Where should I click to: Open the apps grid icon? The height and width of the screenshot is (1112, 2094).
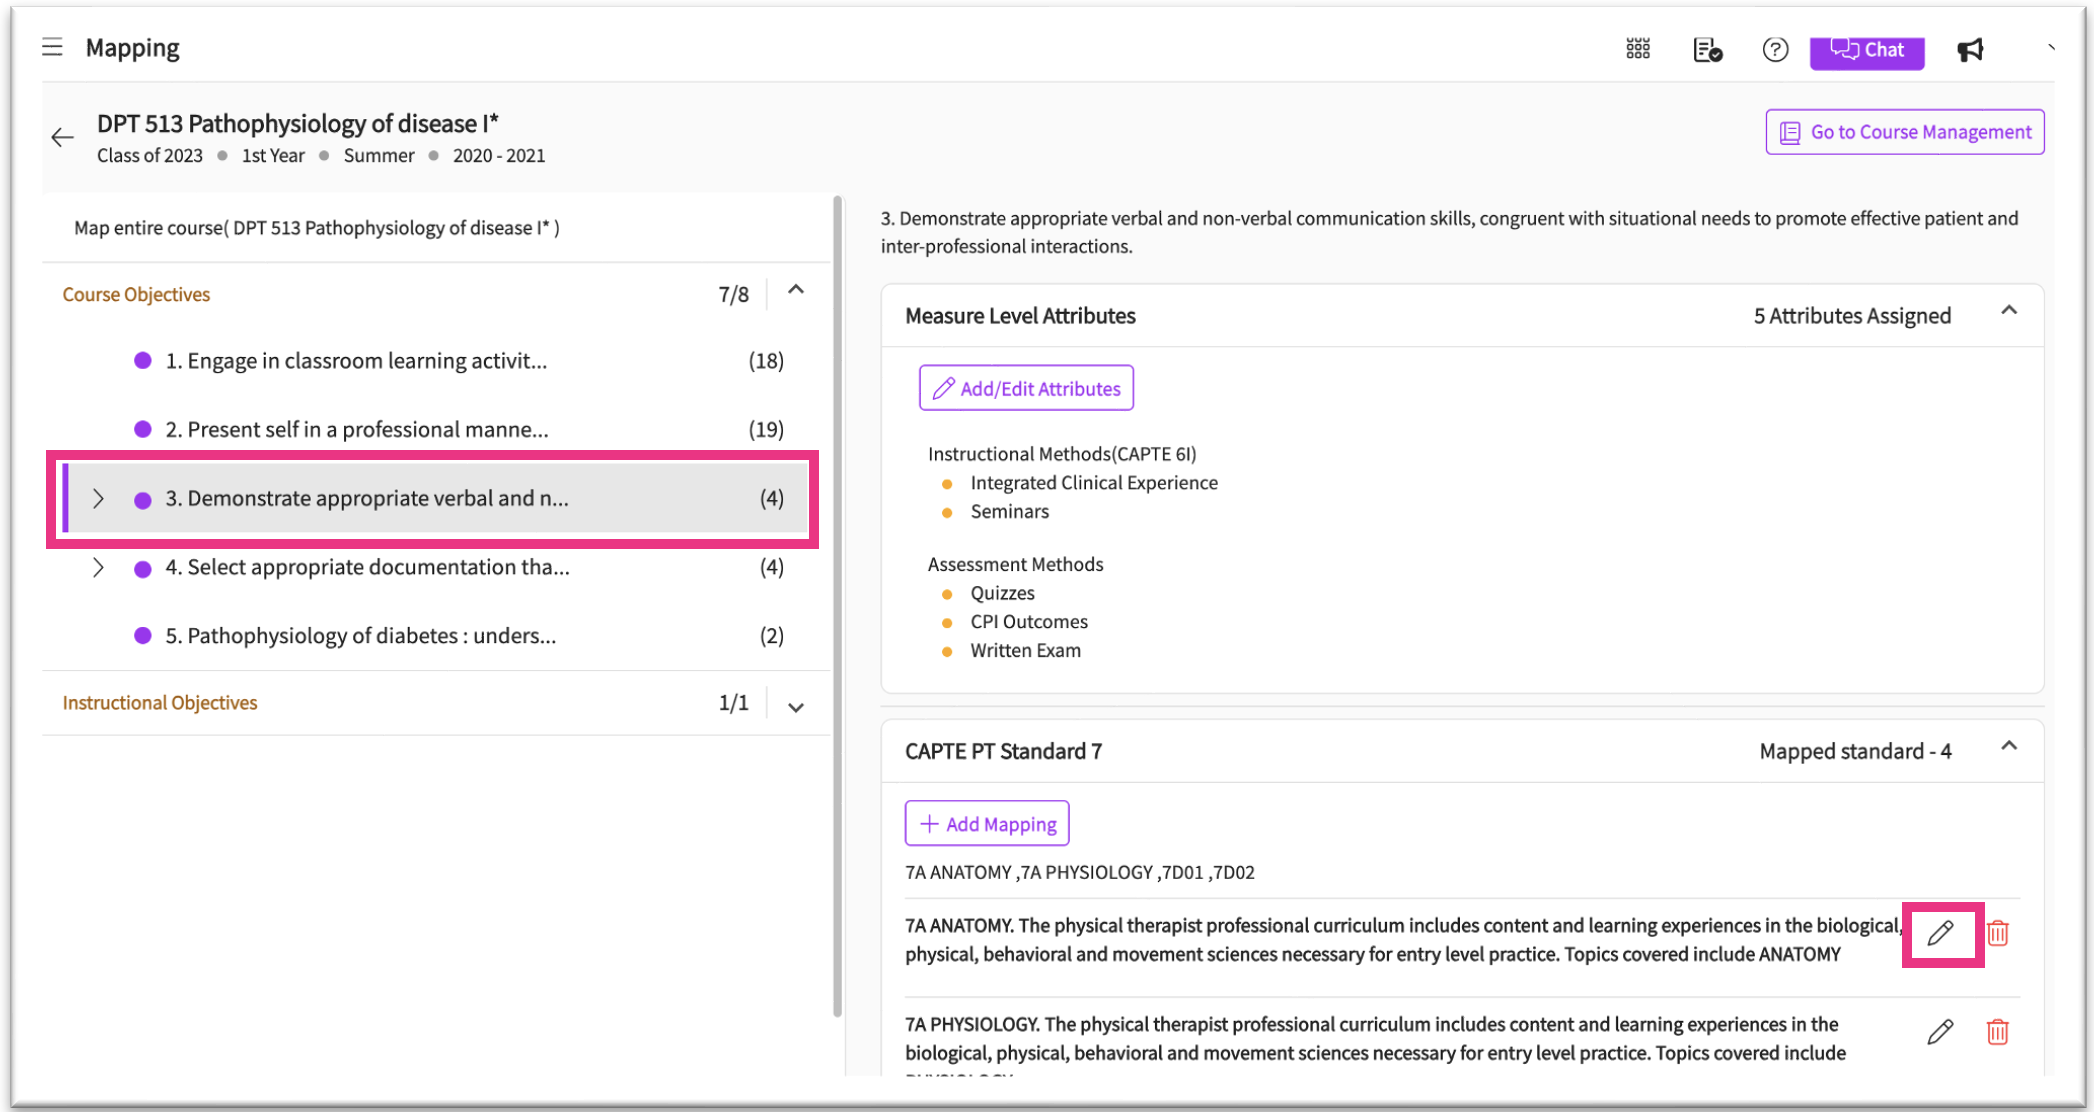tap(1637, 49)
